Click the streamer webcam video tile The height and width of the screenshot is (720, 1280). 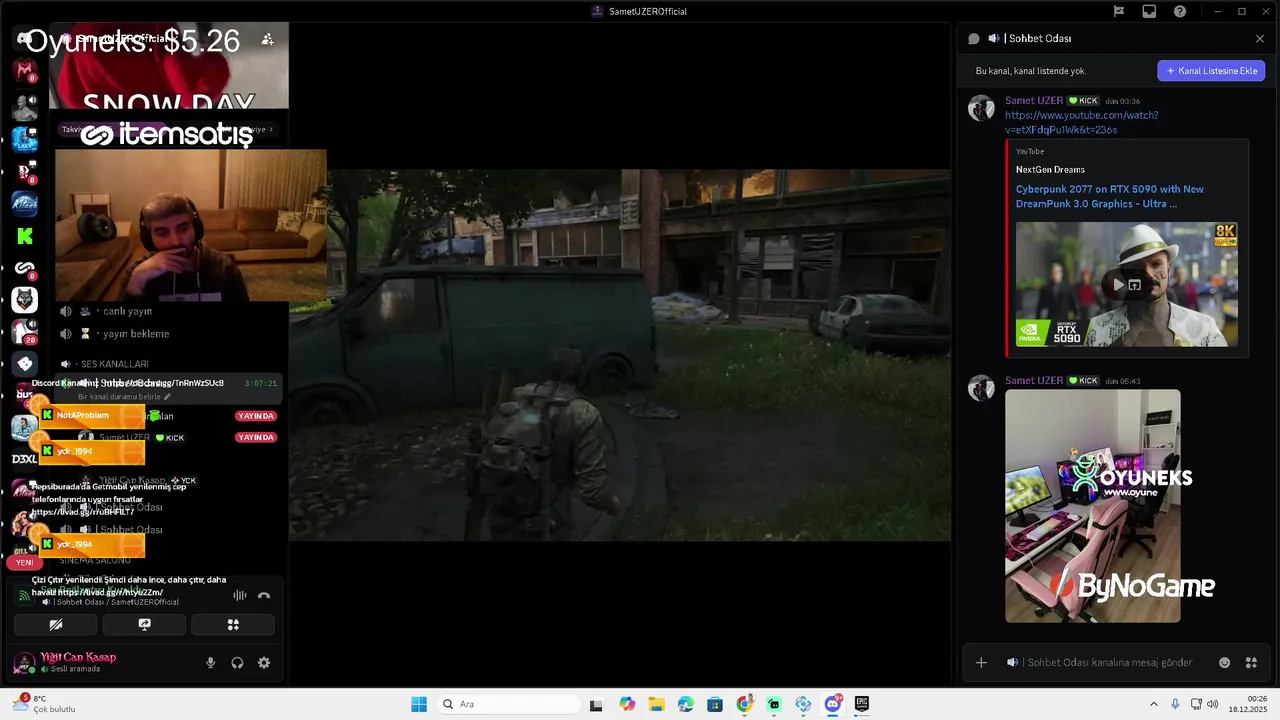pos(190,225)
